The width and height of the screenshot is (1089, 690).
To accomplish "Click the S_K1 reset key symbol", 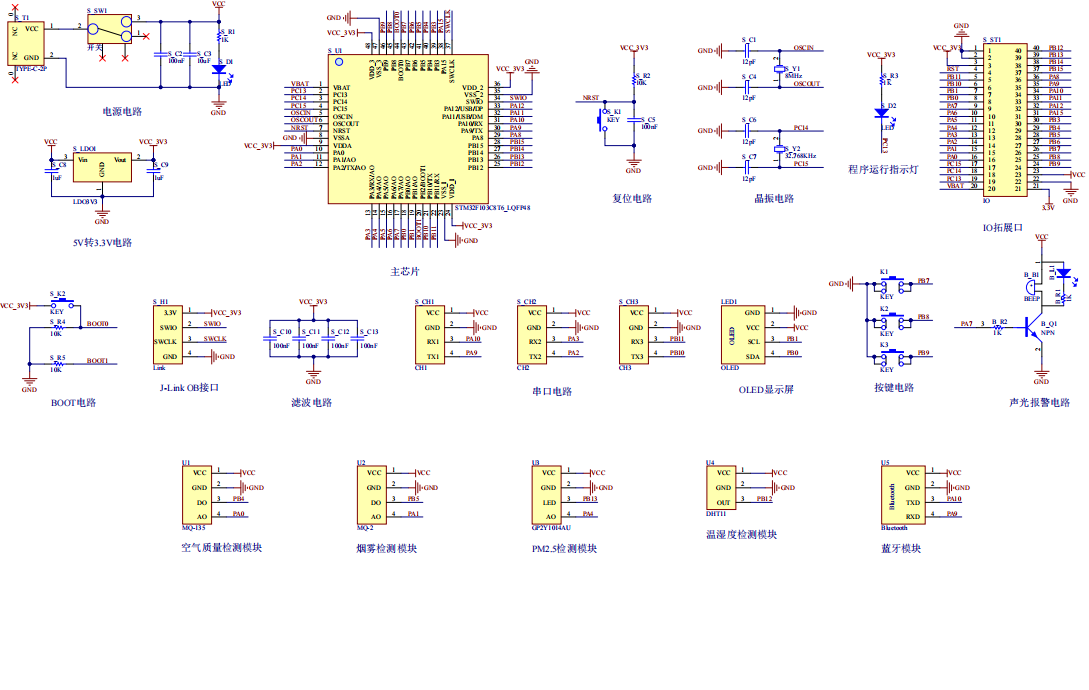I will tap(603, 120).
